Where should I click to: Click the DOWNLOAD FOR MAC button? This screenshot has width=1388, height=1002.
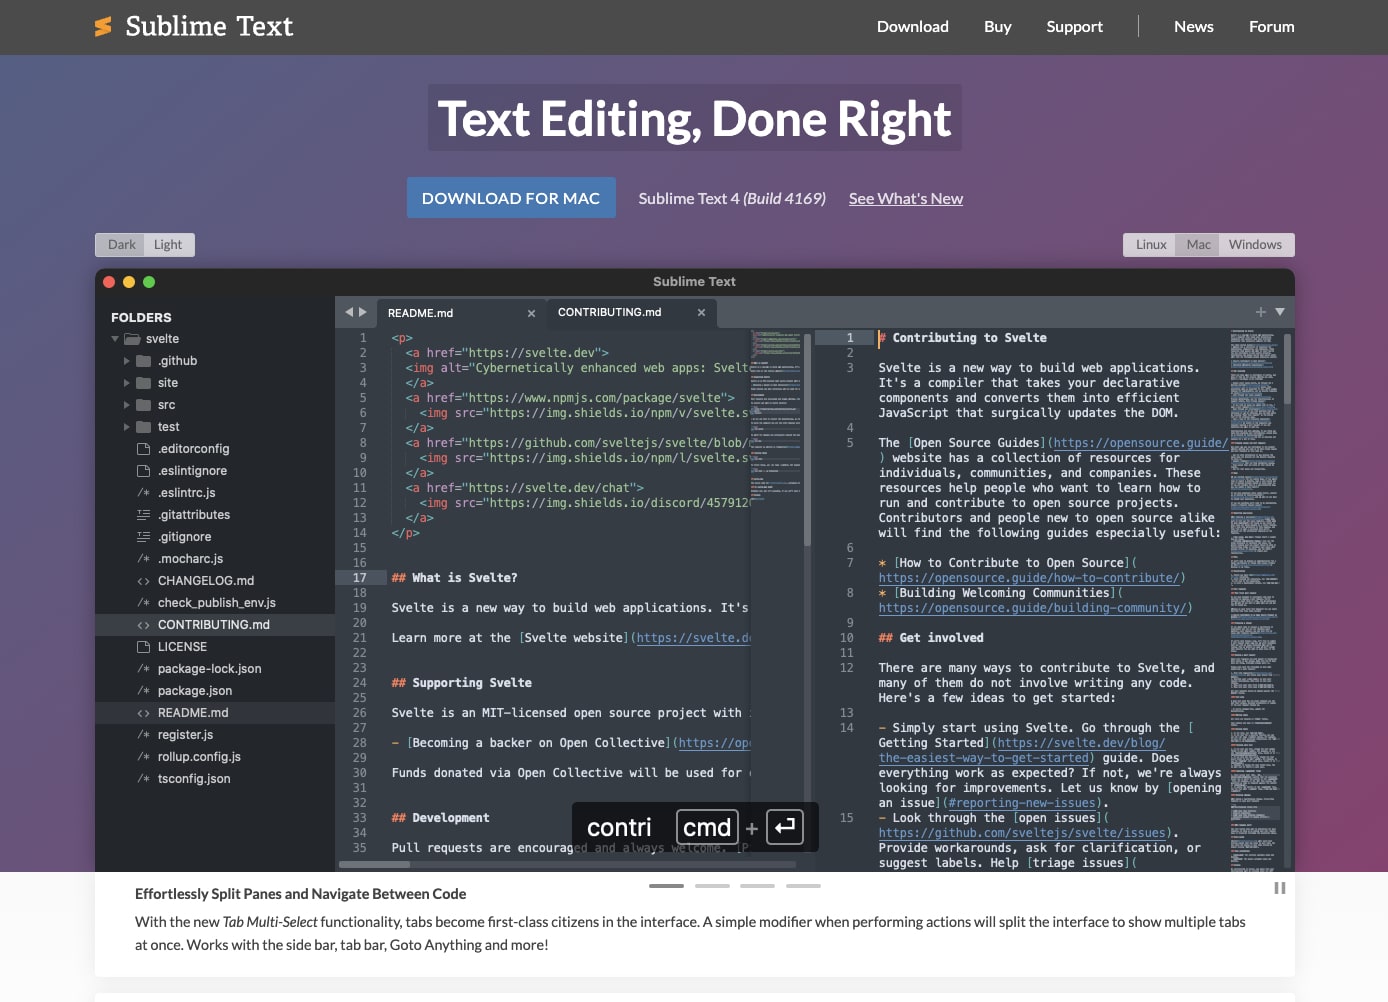pyautogui.click(x=511, y=197)
